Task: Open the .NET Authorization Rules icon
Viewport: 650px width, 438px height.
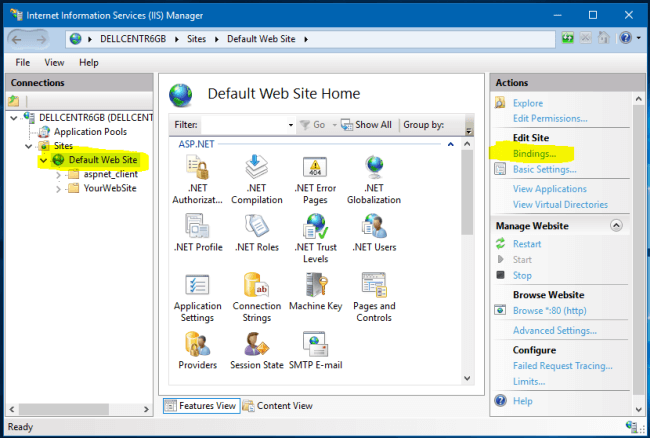Action: (198, 166)
